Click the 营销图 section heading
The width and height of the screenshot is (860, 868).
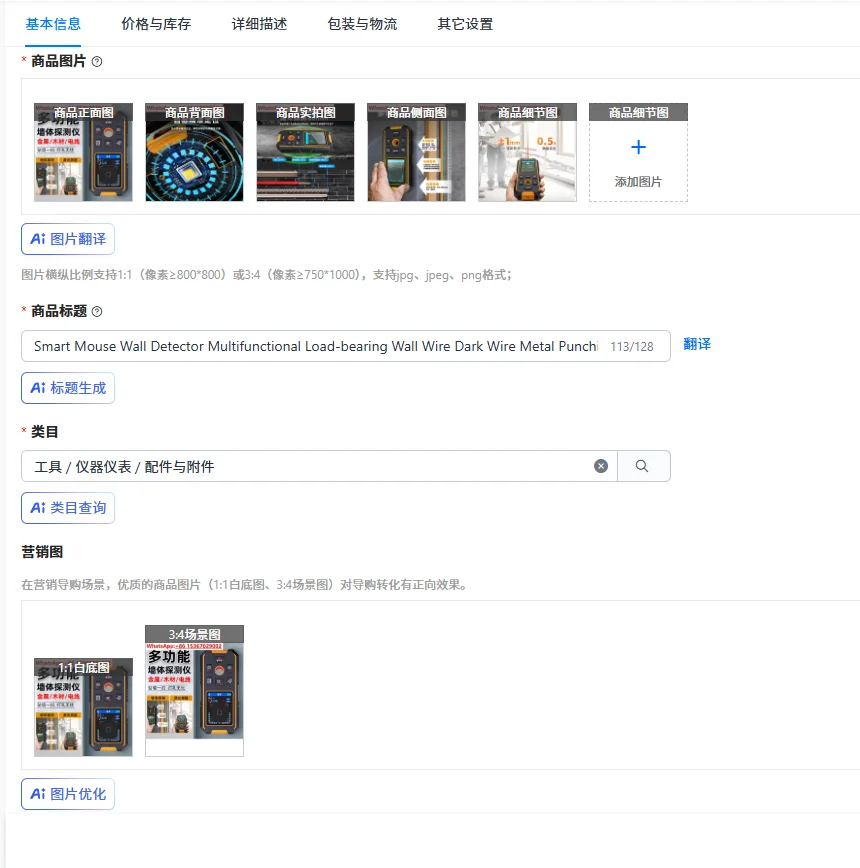pos(42,552)
